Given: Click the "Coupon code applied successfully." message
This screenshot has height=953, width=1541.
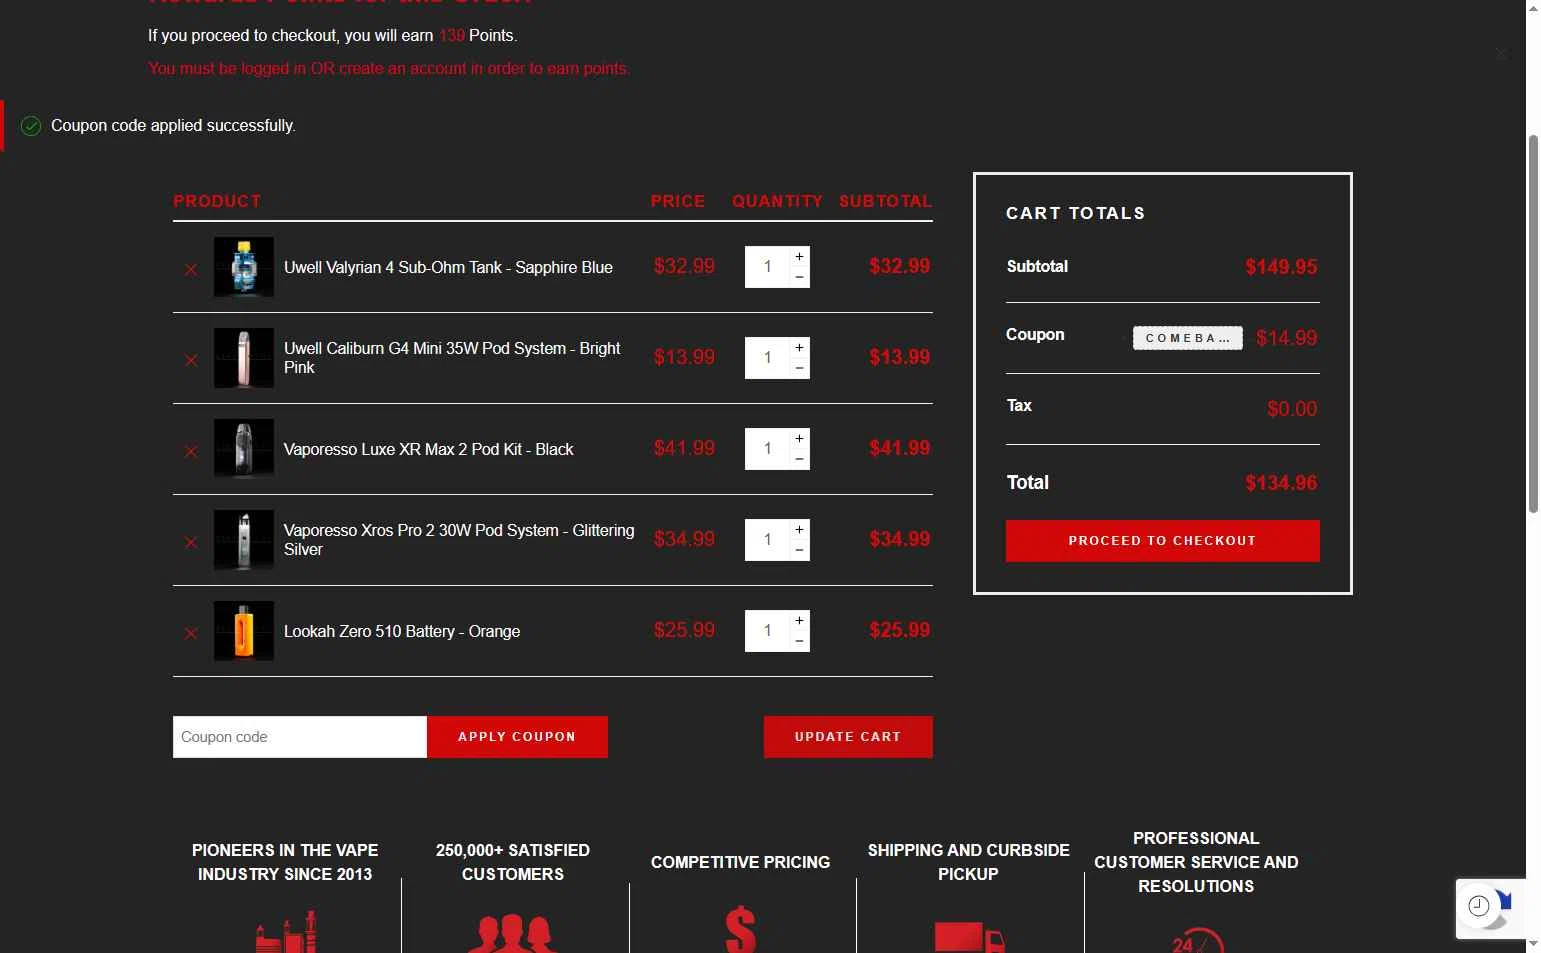Looking at the screenshot, I should point(173,126).
